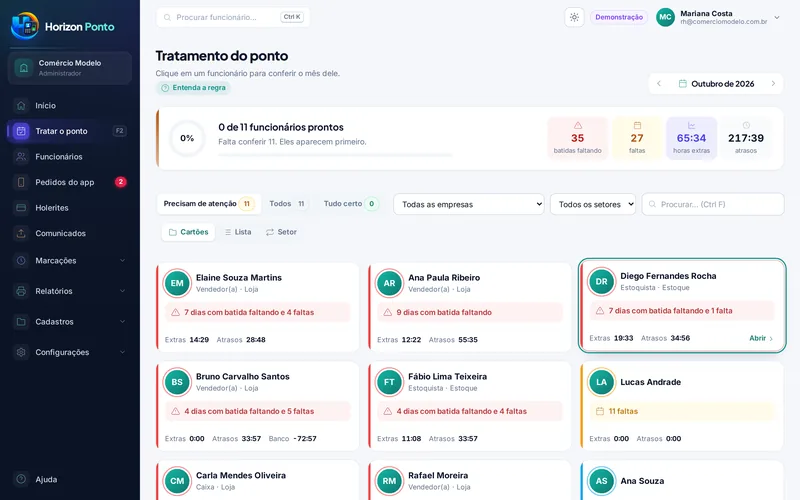Click the 0% progress circle

[187, 138]
